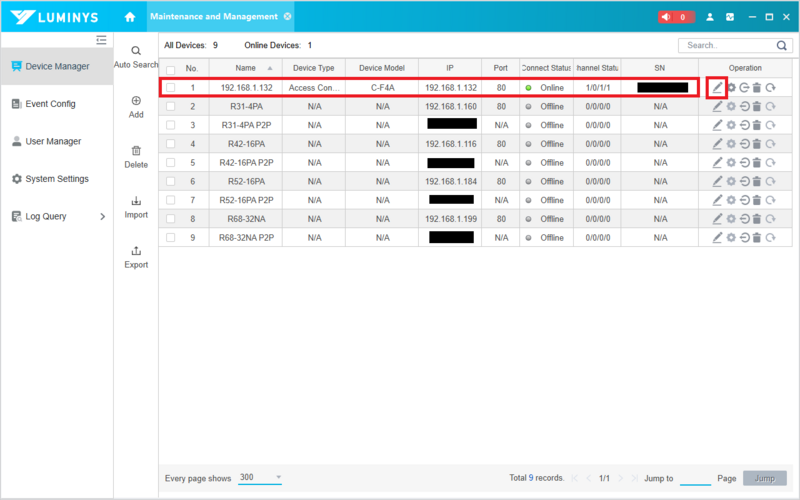Image resolution: width=800 pixels, height=500 pixels.
Task: Open gear config for R42-16PA
Action: 731,144
